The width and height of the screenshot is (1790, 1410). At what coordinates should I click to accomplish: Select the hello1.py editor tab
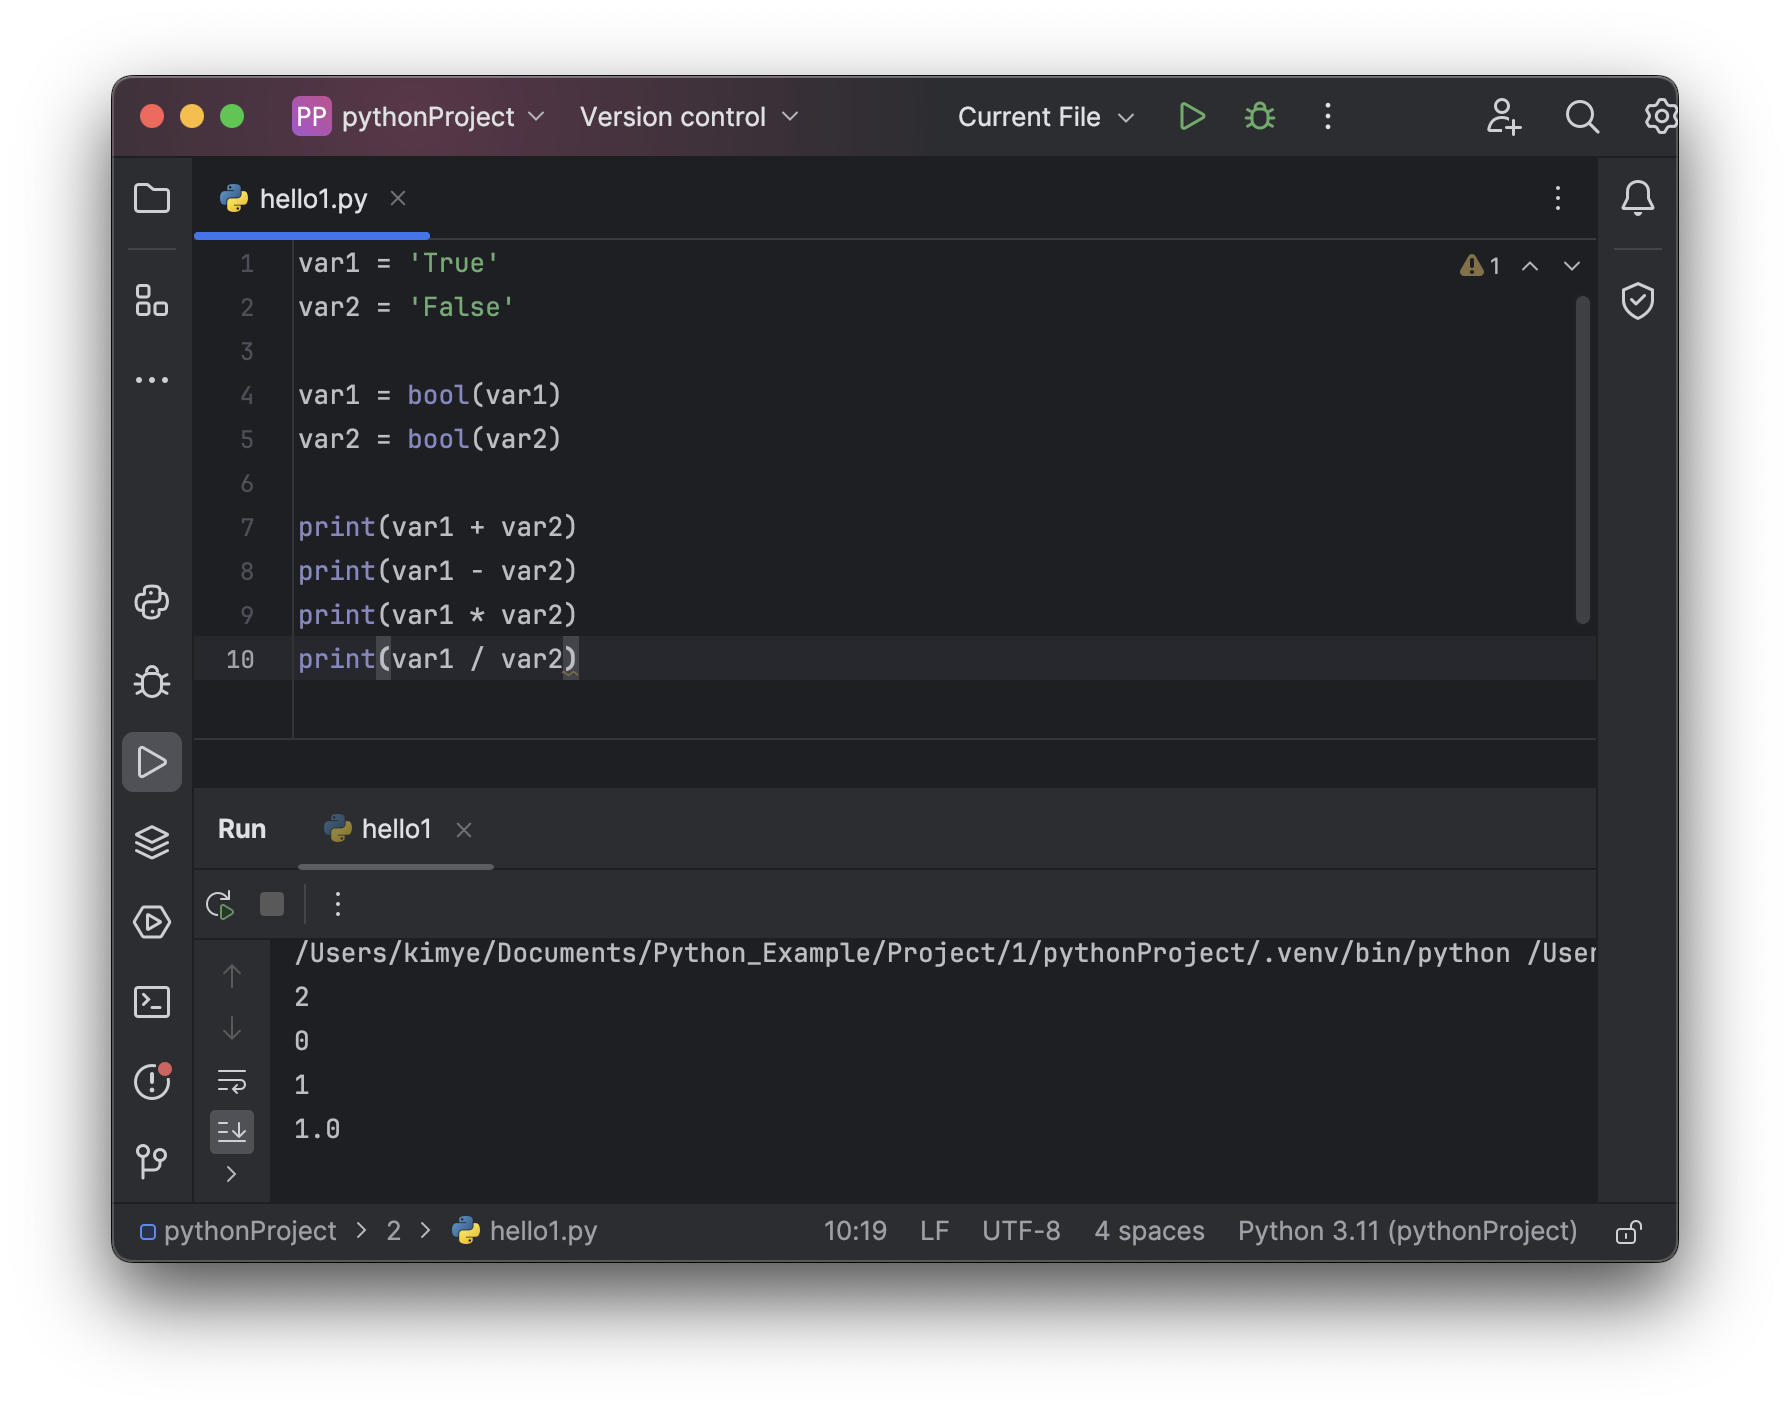312,199
